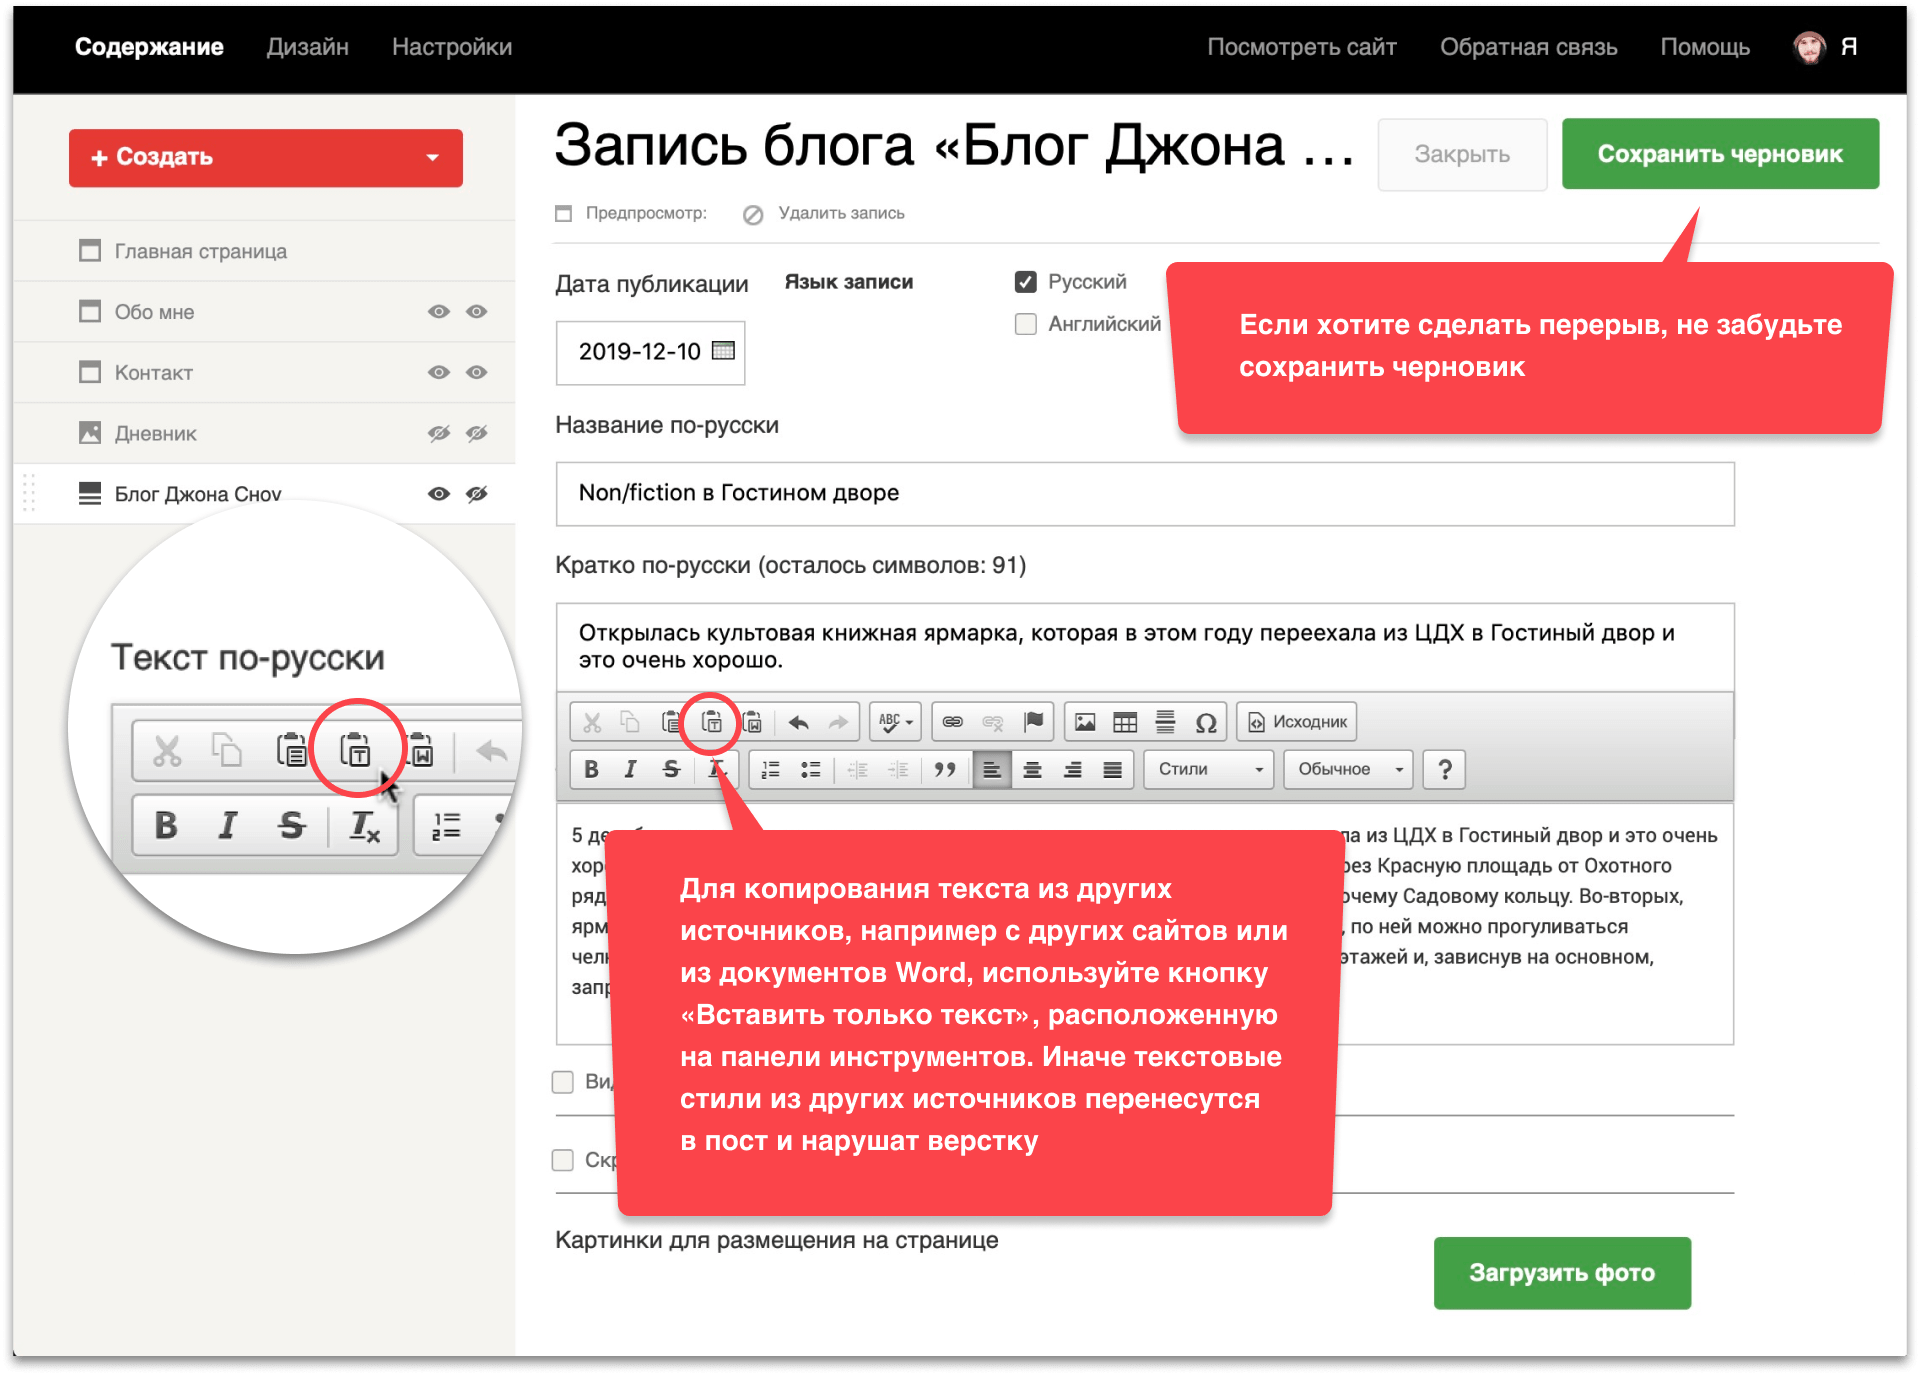The image size is (1920, 1374).
Task: Open the Дизайн menu tab
Action: [307, 47]
